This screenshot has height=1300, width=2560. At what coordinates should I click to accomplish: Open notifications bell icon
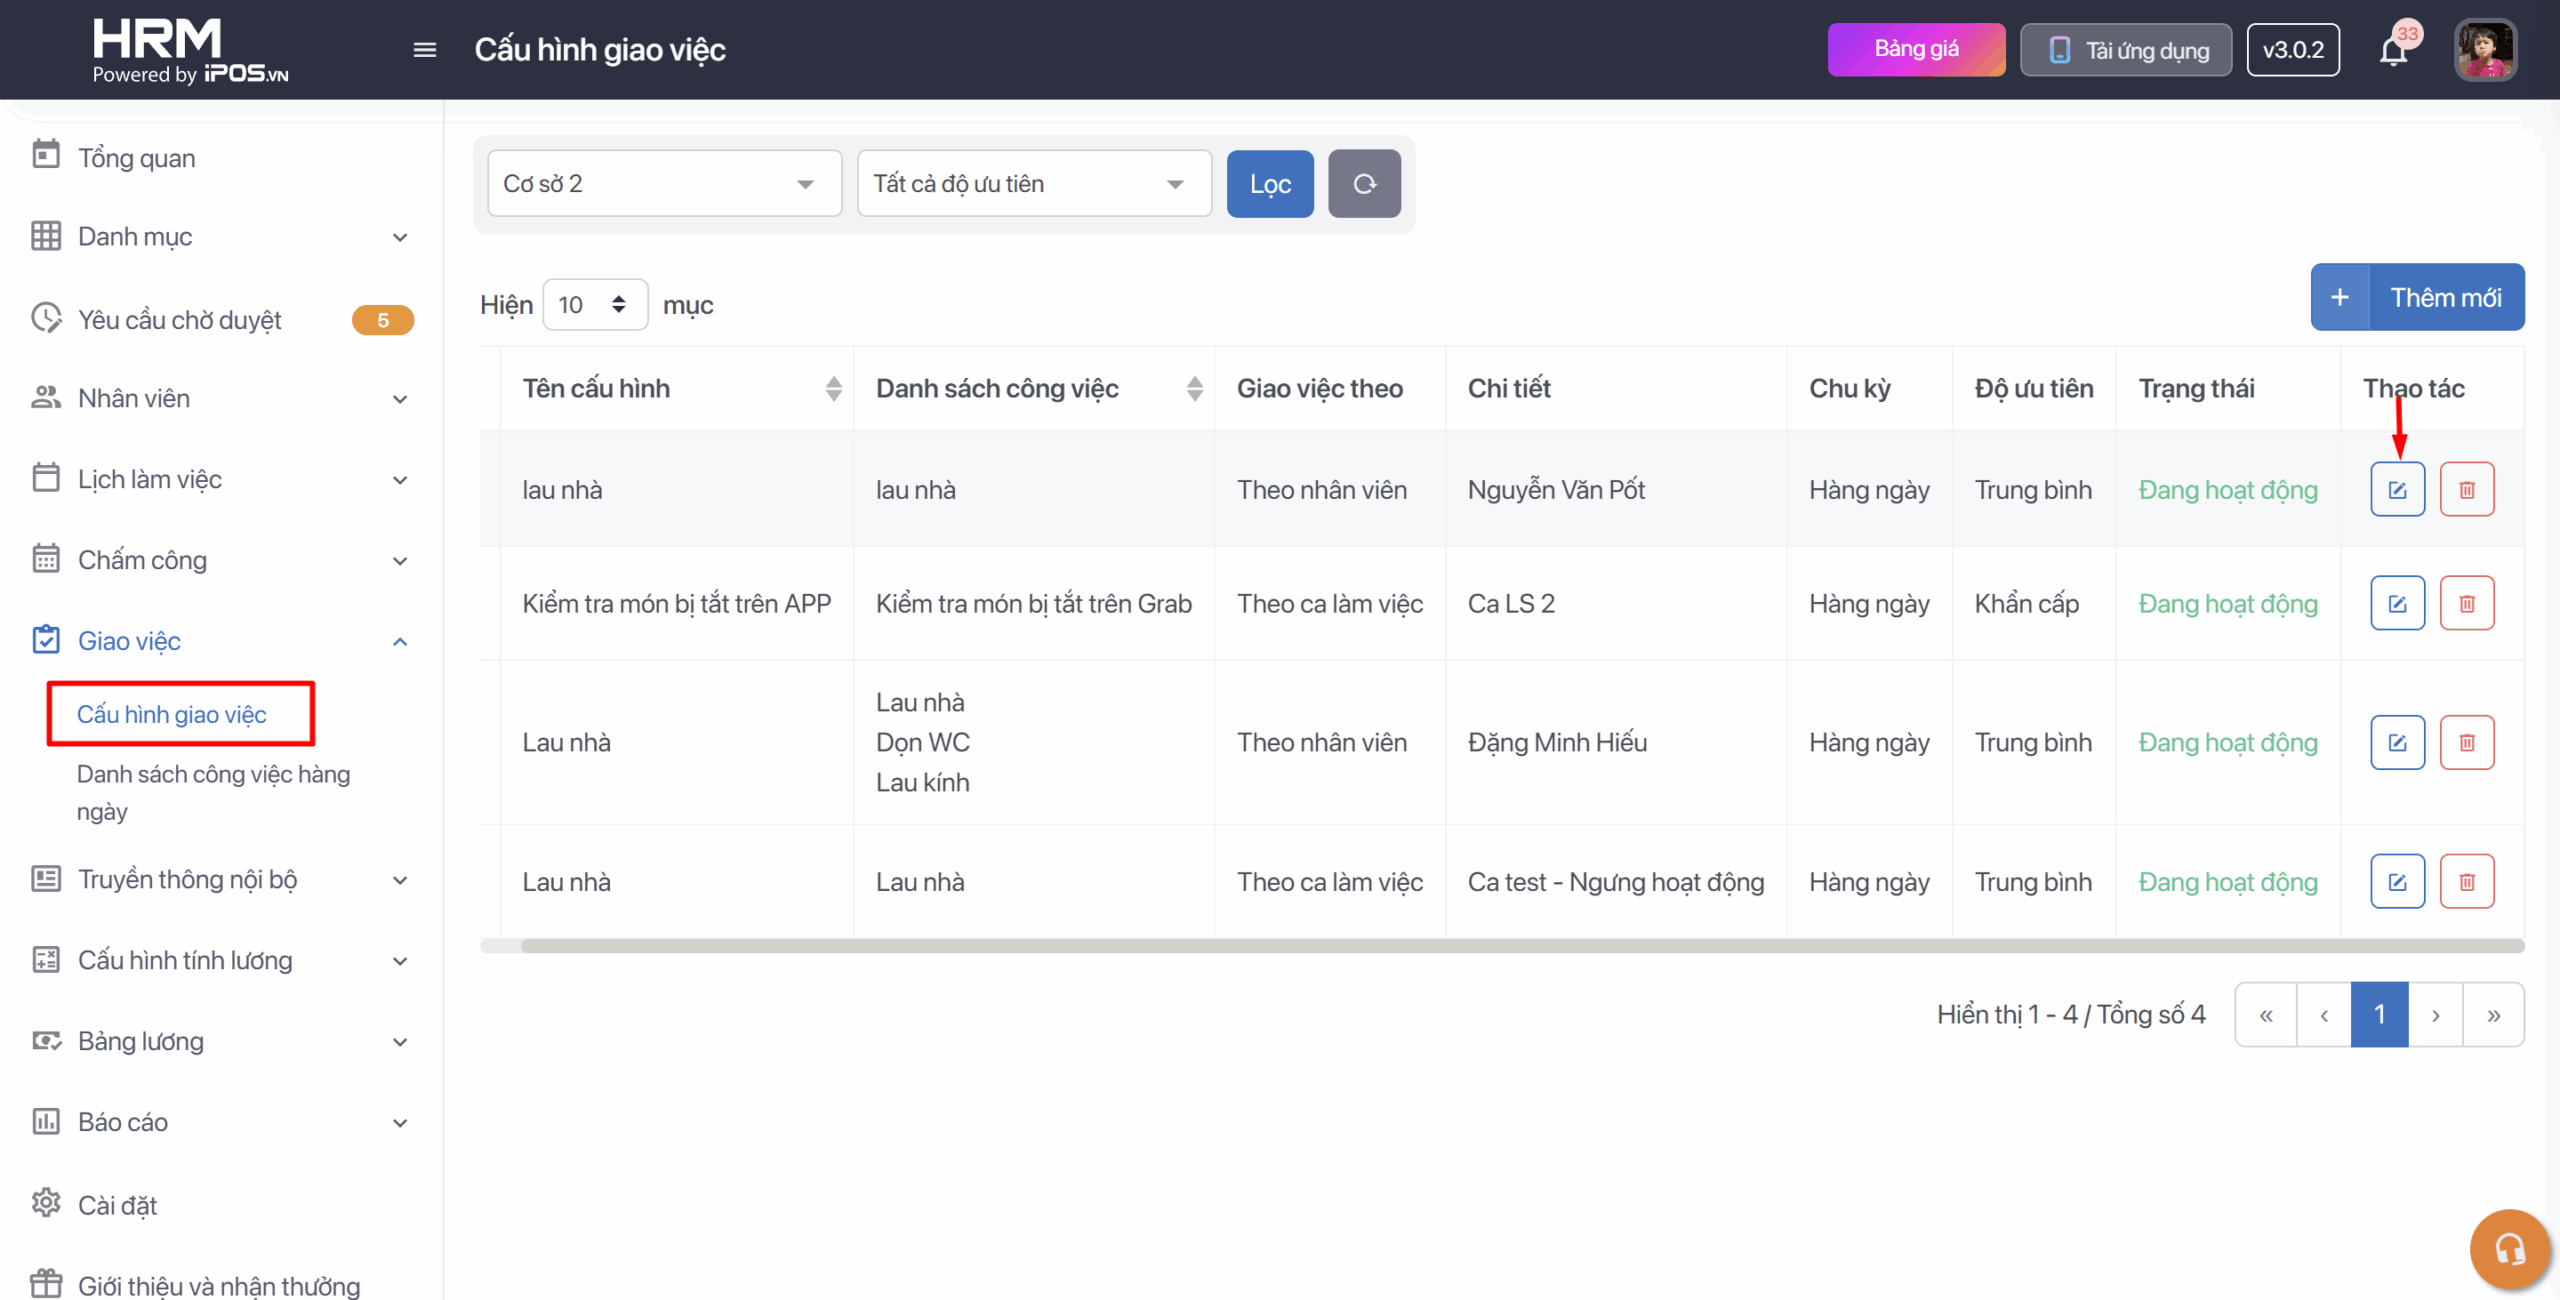(x=2393, y=50)
